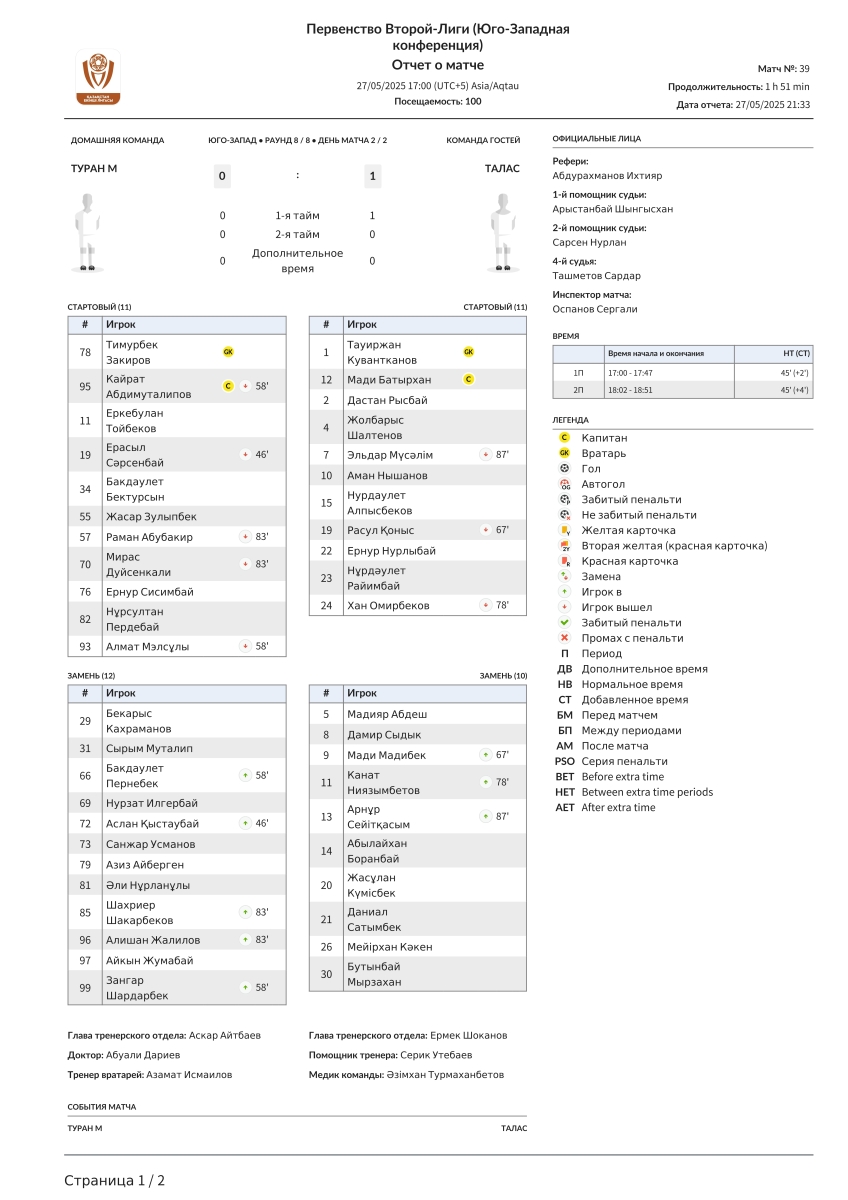
Task: Click the home team score box showing 0
Action: [223, 177]
